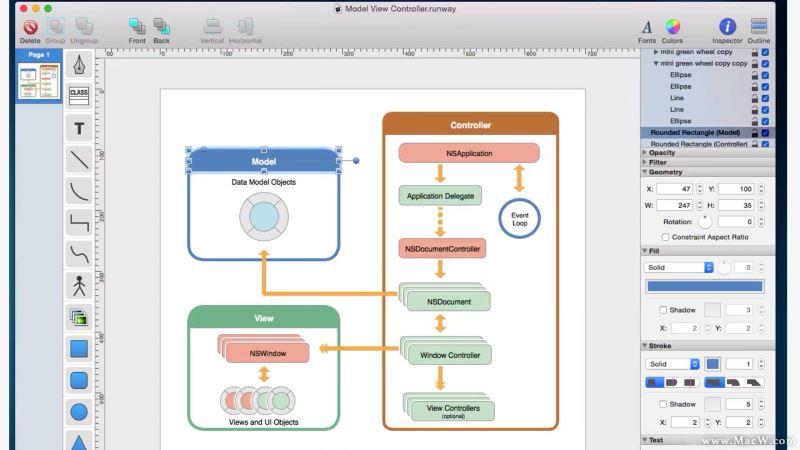
Task: Toggle visibility of Rounded Rectangle (Model)
Action: point(765,133)
